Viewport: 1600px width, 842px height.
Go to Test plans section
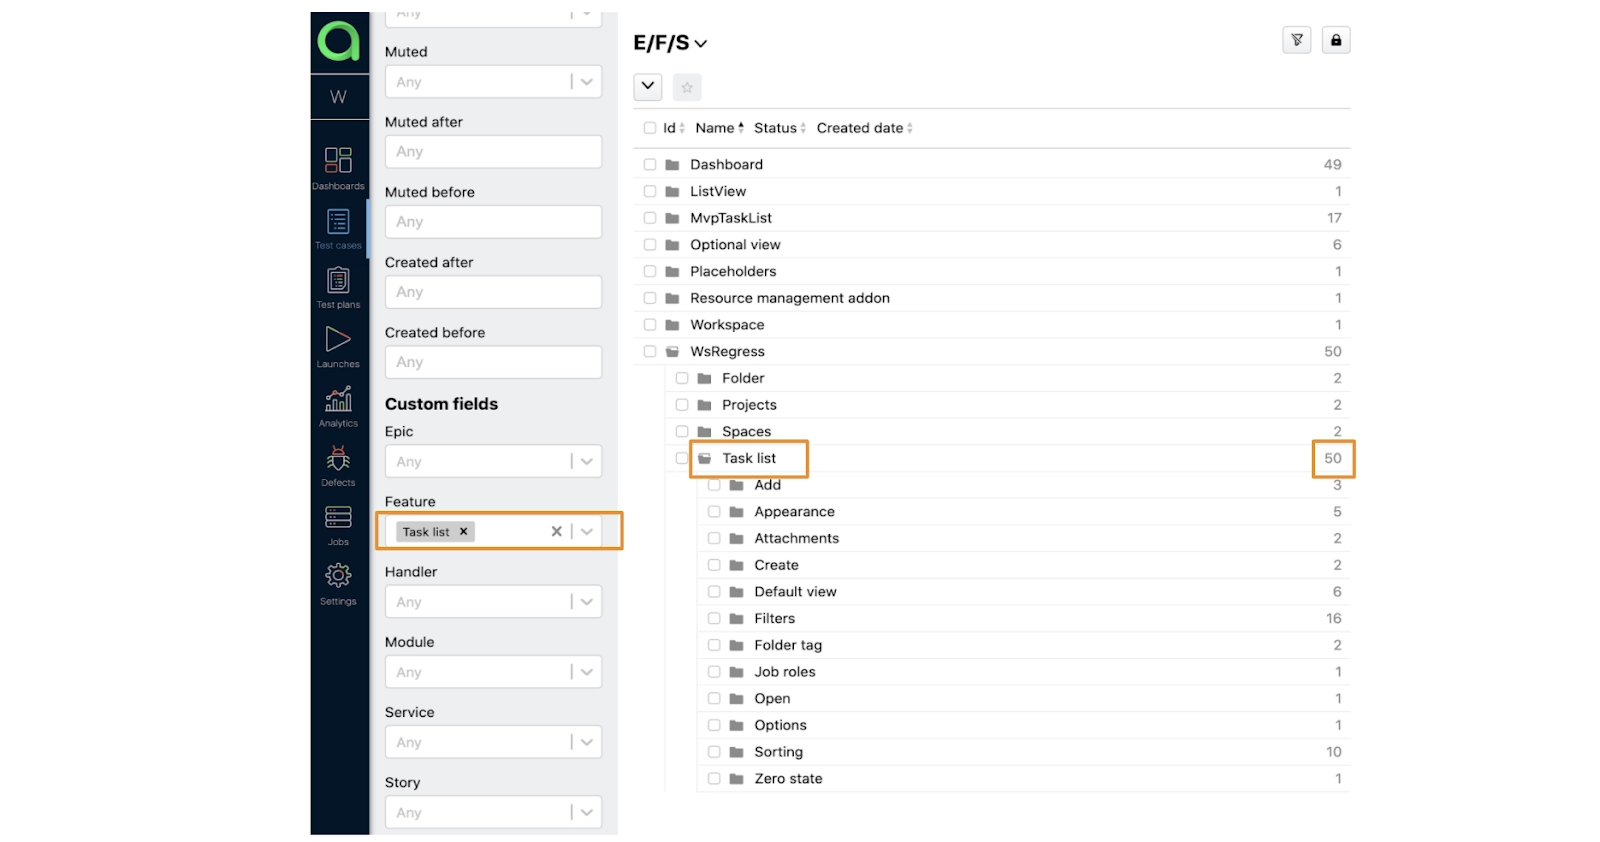click(338, 286)
